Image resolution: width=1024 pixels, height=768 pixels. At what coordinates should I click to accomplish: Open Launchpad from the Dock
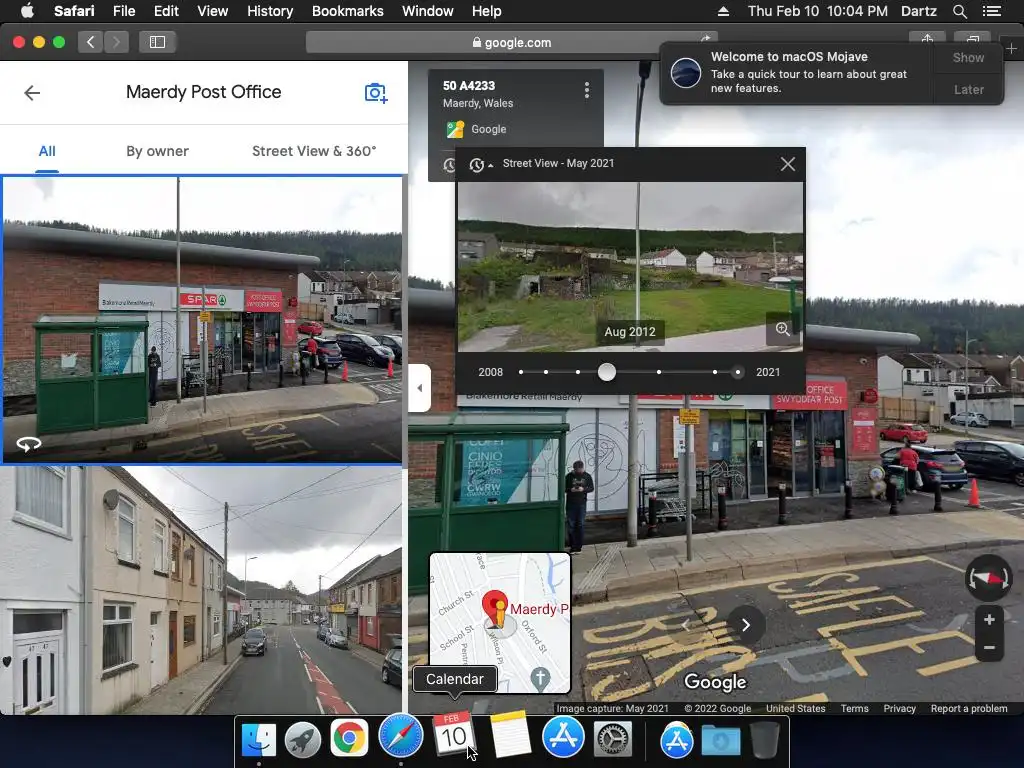[x=302, y=739]
